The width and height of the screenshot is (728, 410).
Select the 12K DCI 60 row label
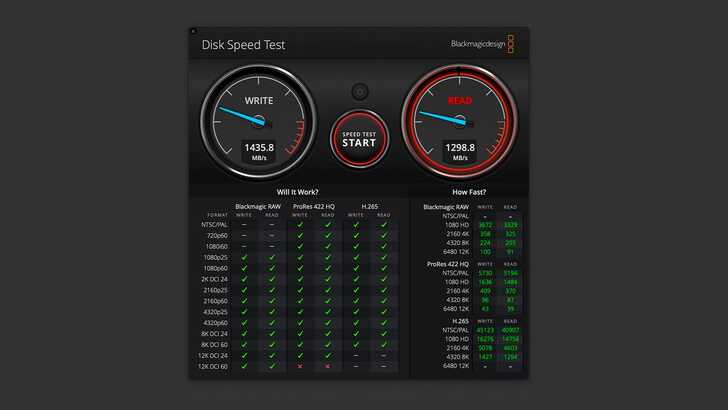pyautogui.click(x=213, y=366)
